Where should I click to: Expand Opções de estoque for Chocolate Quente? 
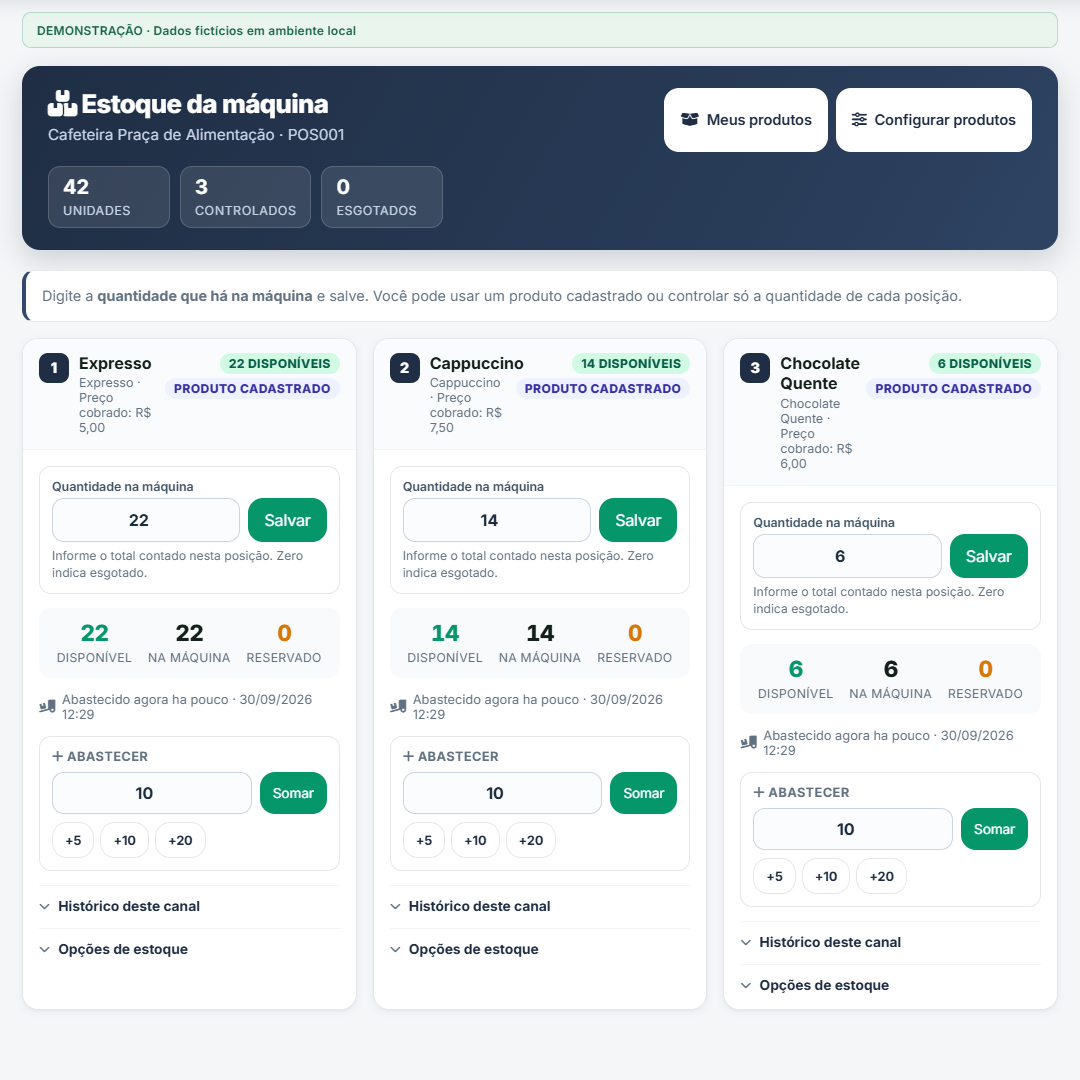891,986
